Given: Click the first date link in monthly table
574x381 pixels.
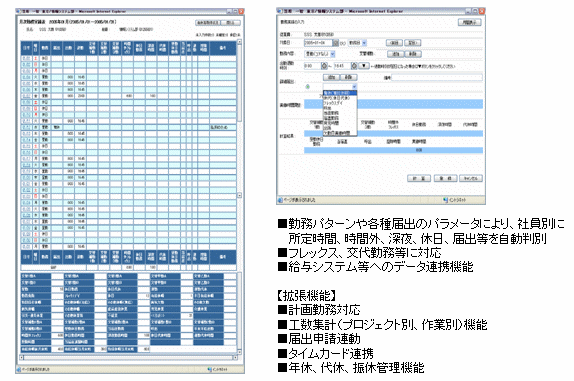Looking at the screenshot, I should 26,58.
